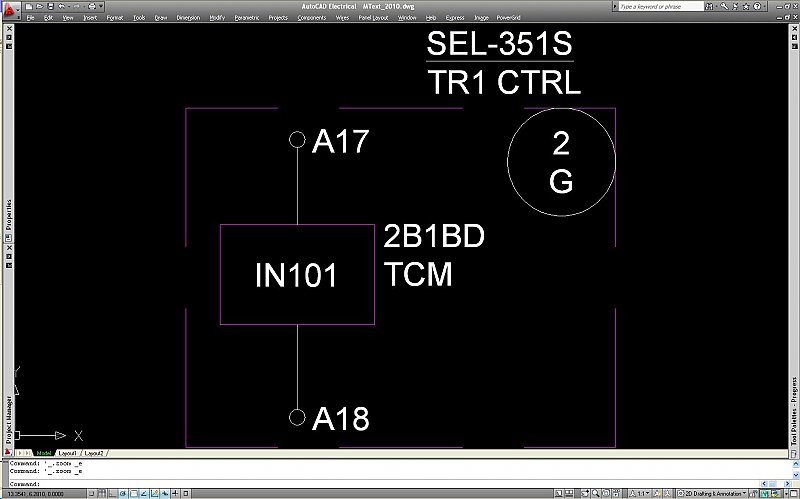Expand the Help dropdown arrow
Image resolution: width=800 pixels, height=499 pixels.
pyautogui.click(x=765, y=7)
